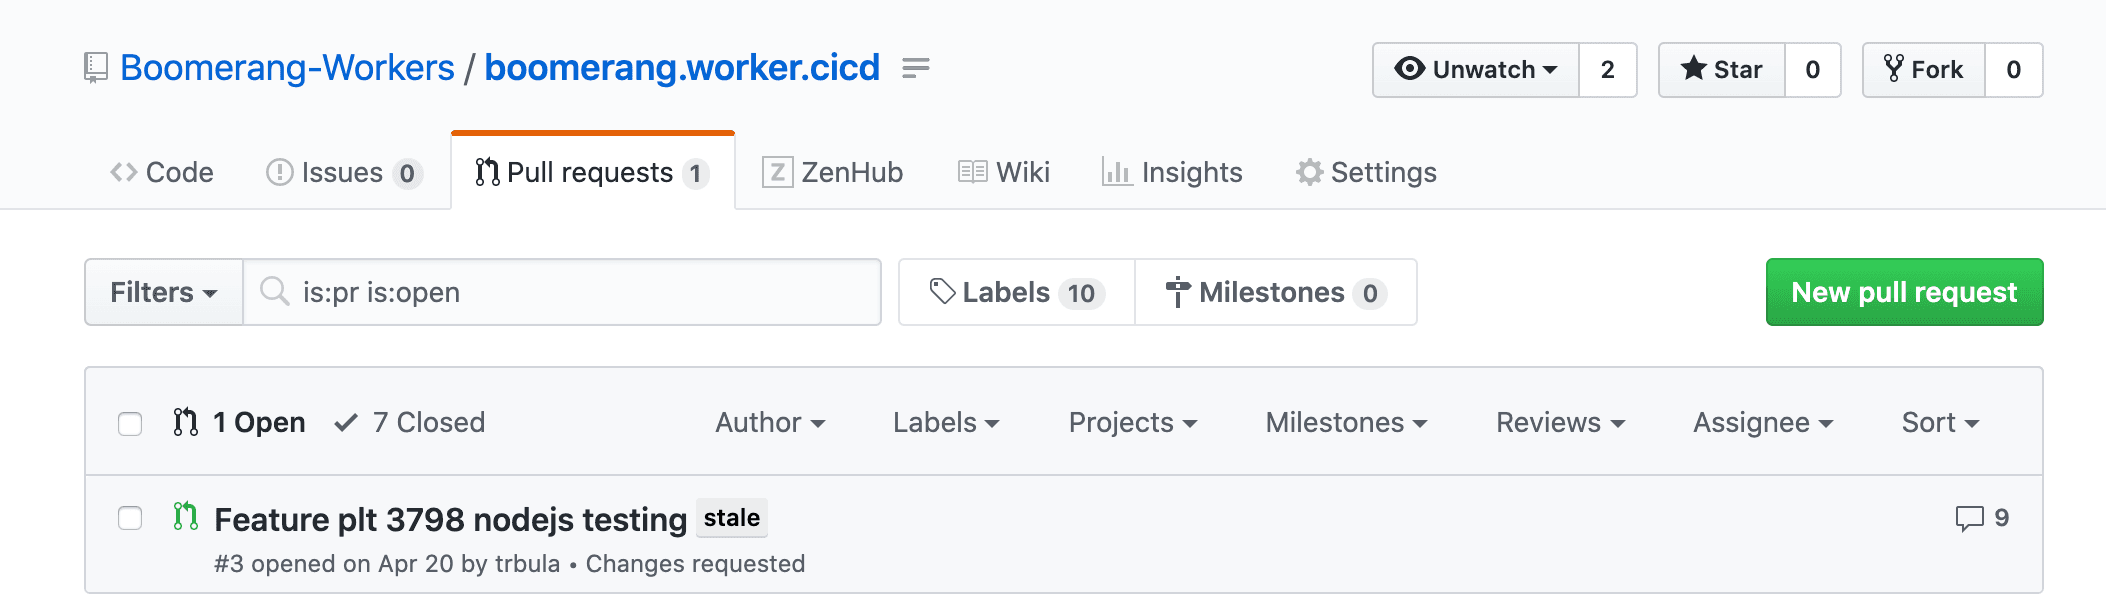
Task: Show the 7 Closed pull requests
Action: point(410,423)
